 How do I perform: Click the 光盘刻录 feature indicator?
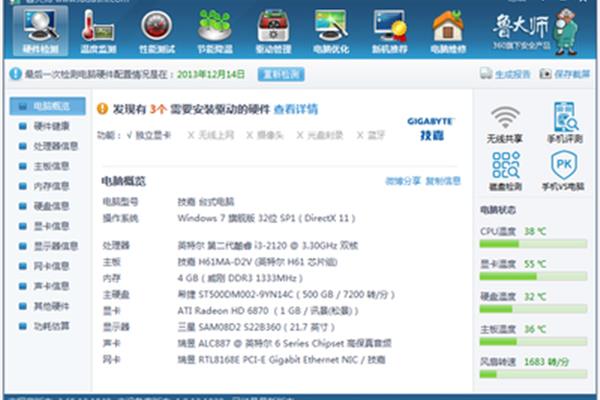click(320, 135)
